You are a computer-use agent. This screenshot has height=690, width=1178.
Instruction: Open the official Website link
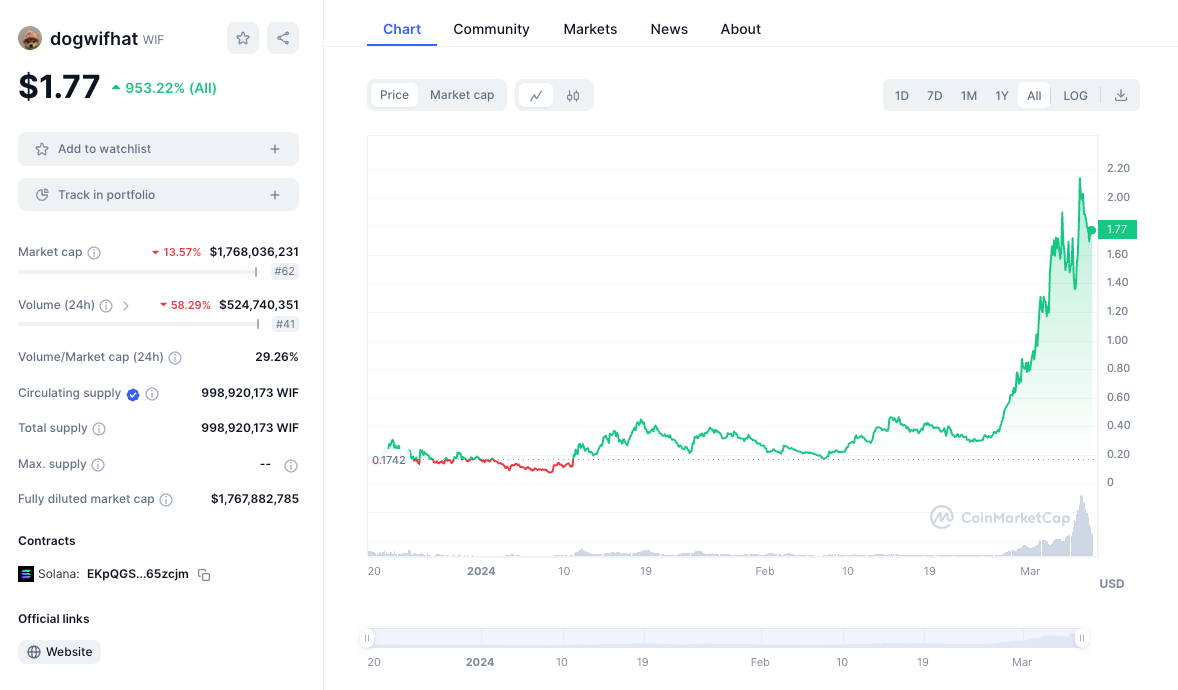[59, 652]
